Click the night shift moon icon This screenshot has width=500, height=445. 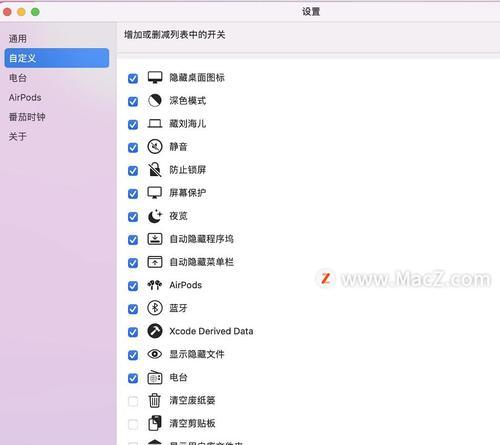pos(155,216)
